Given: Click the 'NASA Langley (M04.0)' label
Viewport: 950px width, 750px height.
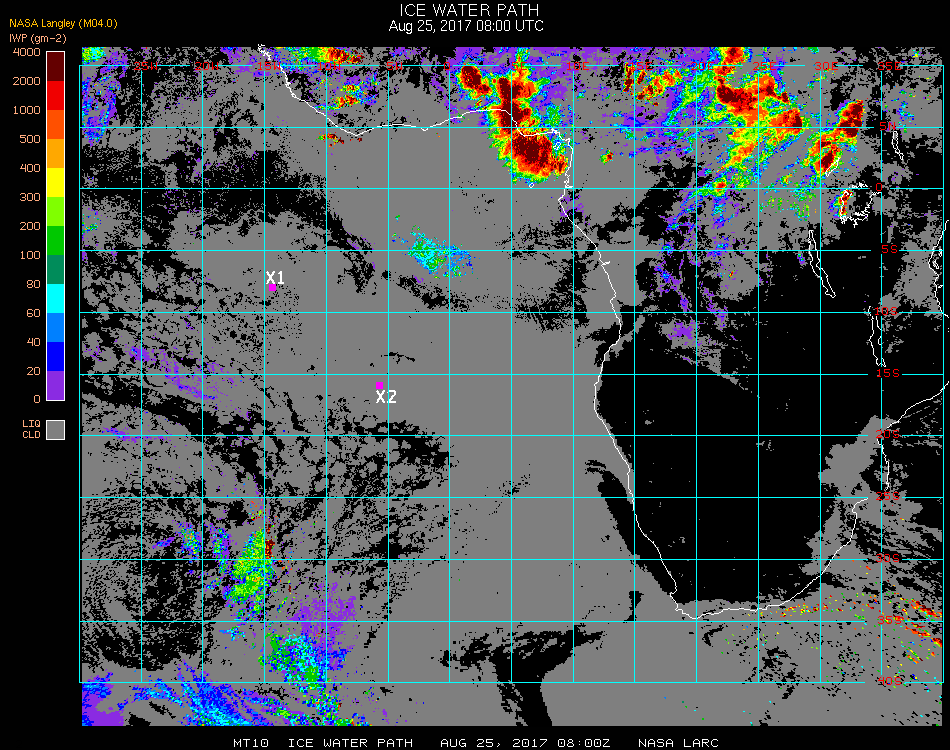Looking at the screenshot, I should click(x=63, y=24).
